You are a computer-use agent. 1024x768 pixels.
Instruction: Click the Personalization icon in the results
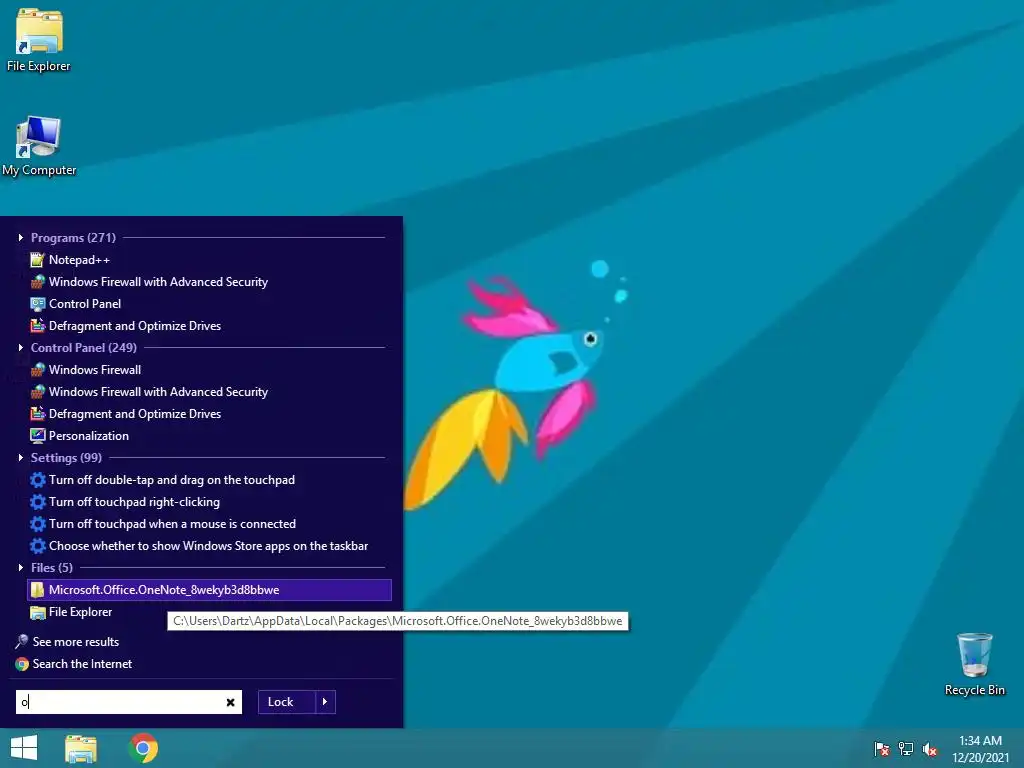click(x=38, y=436)
